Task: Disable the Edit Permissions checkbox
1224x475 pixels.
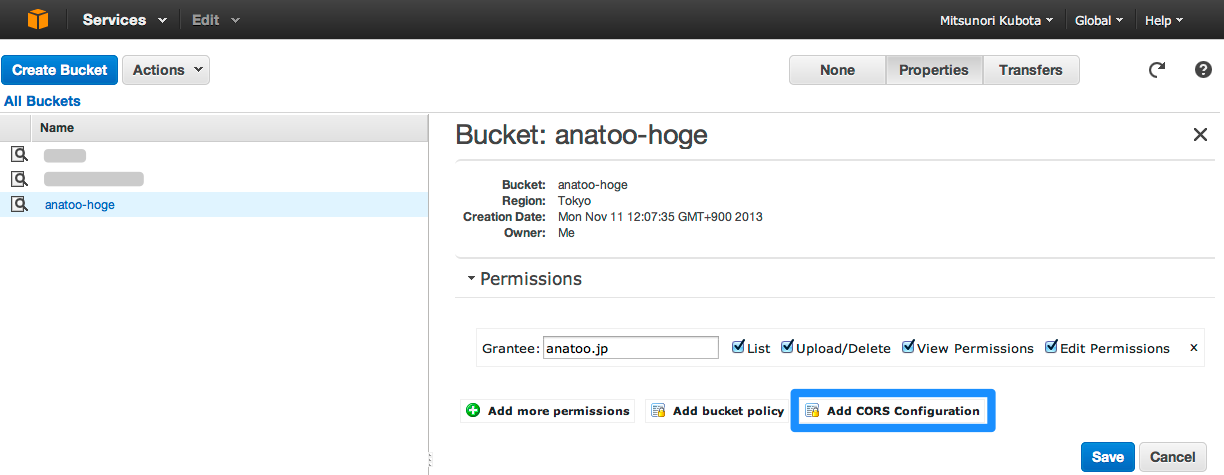Action: (1051, 347)
